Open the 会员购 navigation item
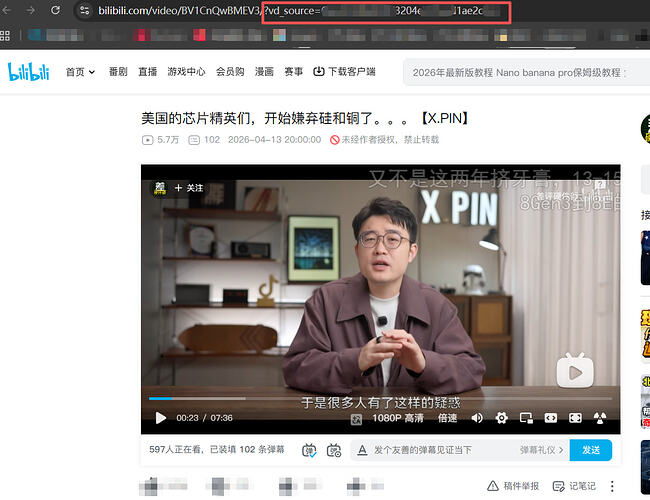Viewport: 650px width, 500px height. click(230, 72)
